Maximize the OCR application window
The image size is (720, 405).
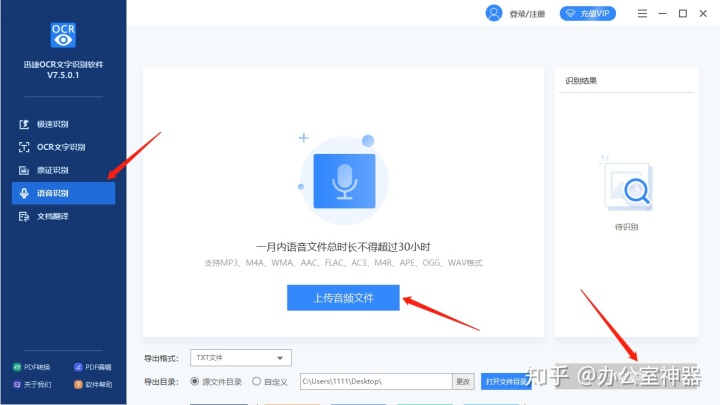tap(683, 13)
